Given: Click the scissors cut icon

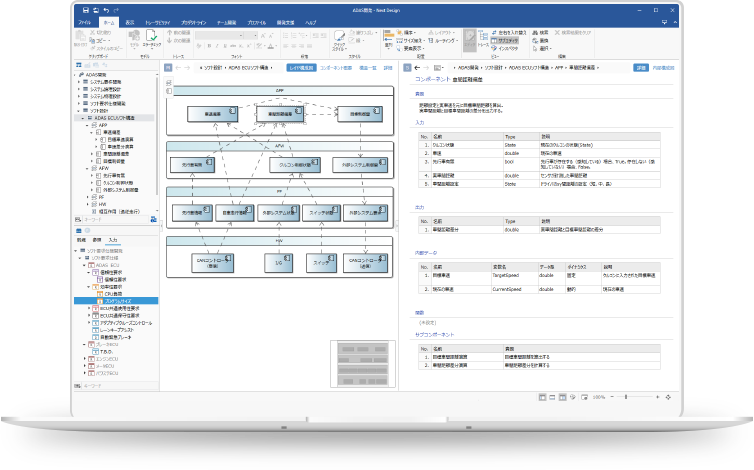Looking at the screenshot, I should (x=92, y=33).
